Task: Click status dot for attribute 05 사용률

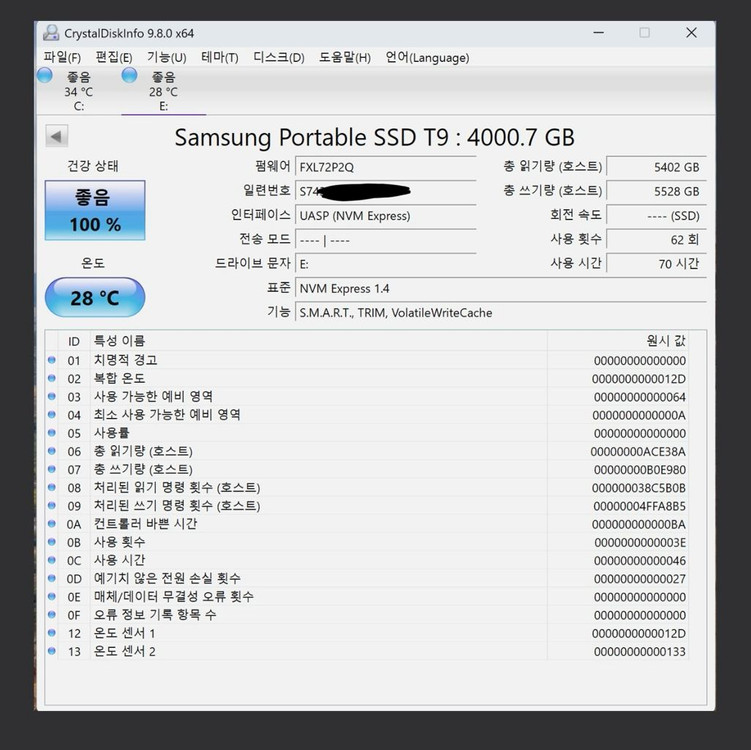Action: [x=52, y=432]
